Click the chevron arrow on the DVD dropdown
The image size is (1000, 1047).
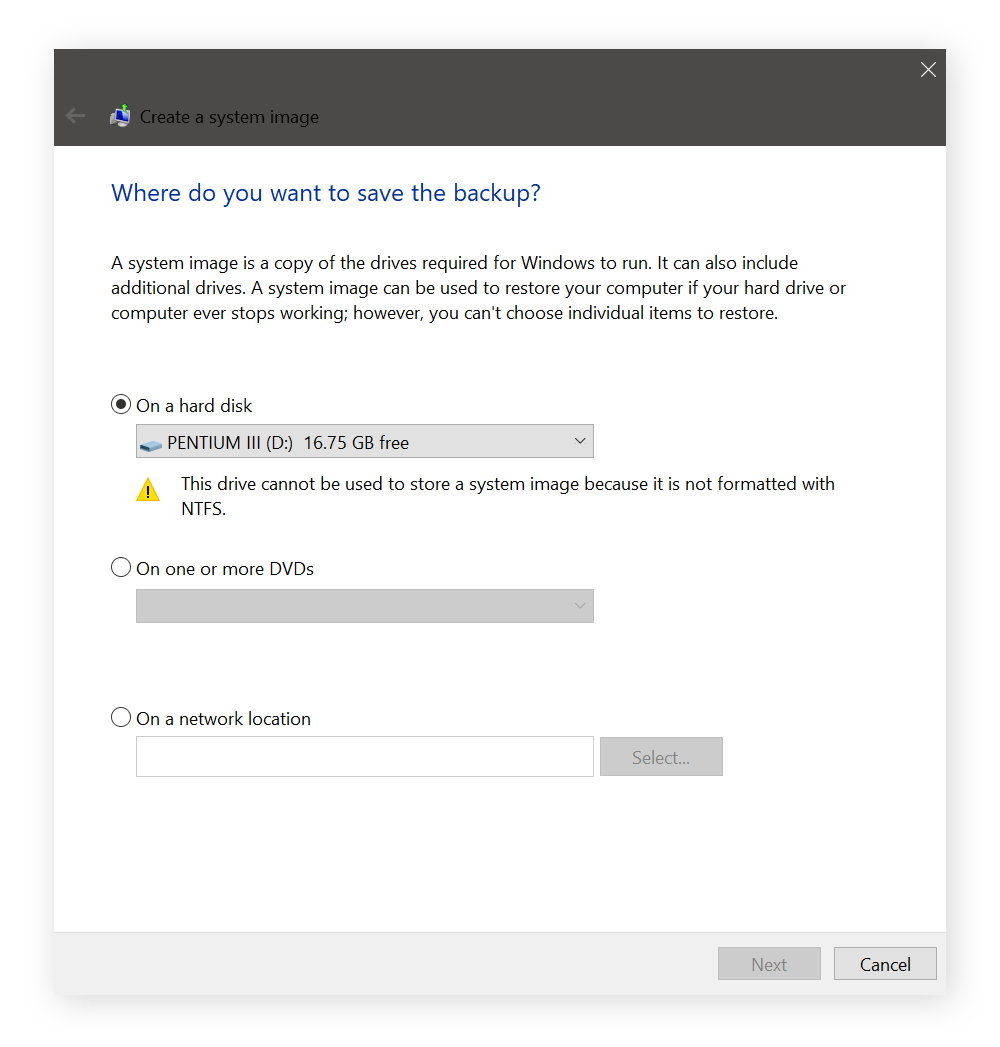tap(580, 606)
